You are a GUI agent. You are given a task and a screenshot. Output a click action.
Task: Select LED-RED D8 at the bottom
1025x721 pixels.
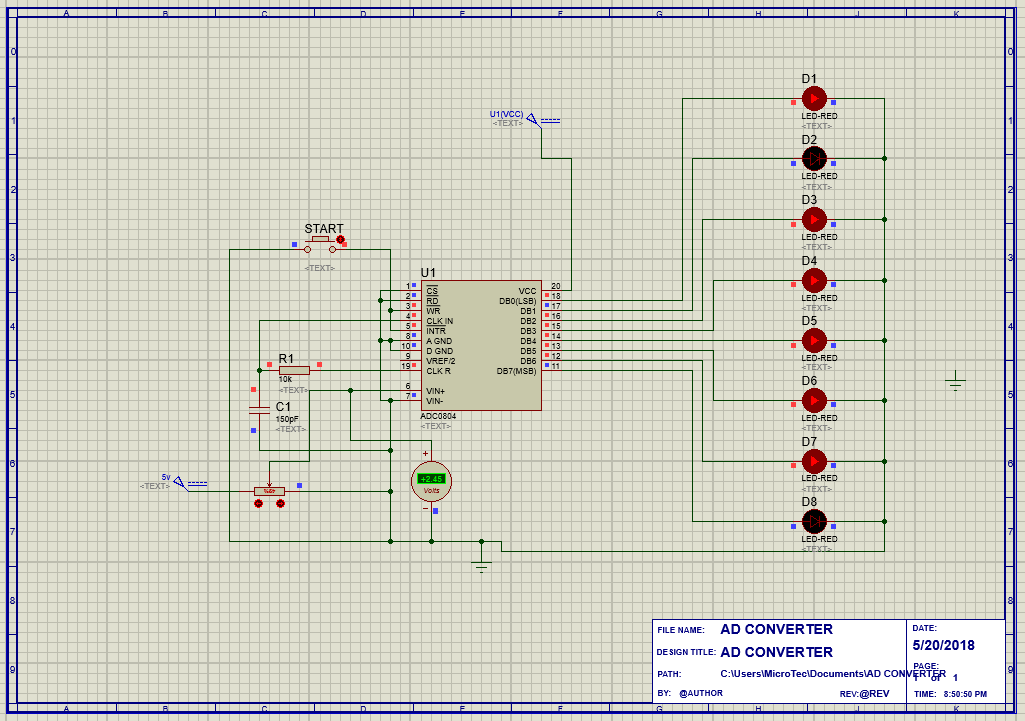814,520
